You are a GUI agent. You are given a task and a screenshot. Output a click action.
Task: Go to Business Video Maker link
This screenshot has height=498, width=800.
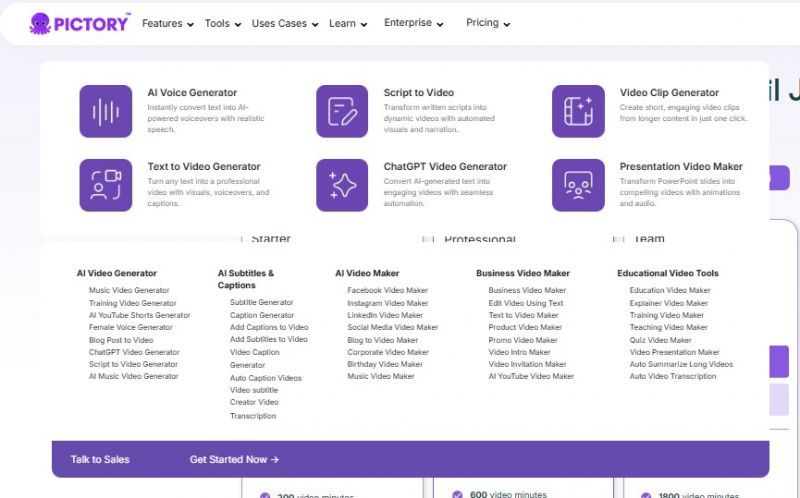coord(527,290)
